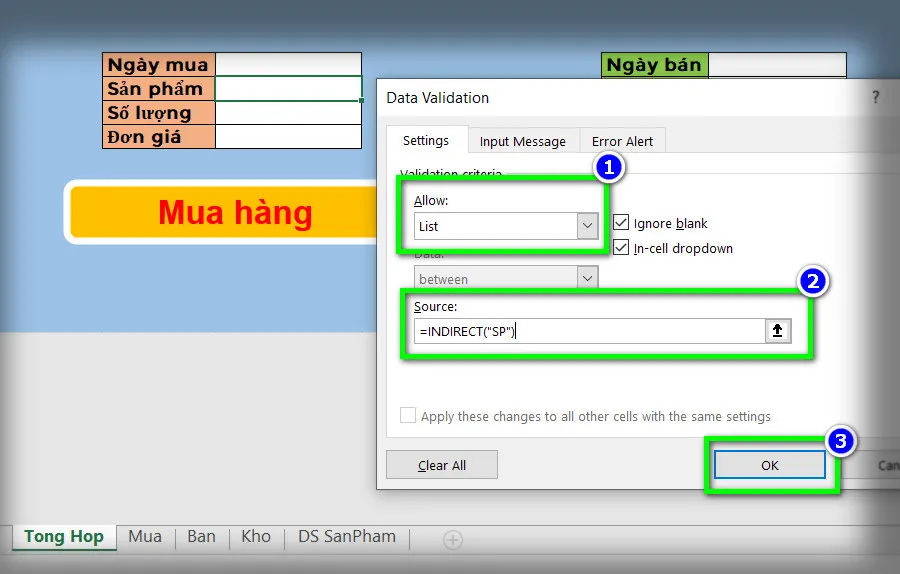This screenshot has width=900, height=574.
Task: Click the Source range selector collapse icon
Action: click(x=777, y=332)
